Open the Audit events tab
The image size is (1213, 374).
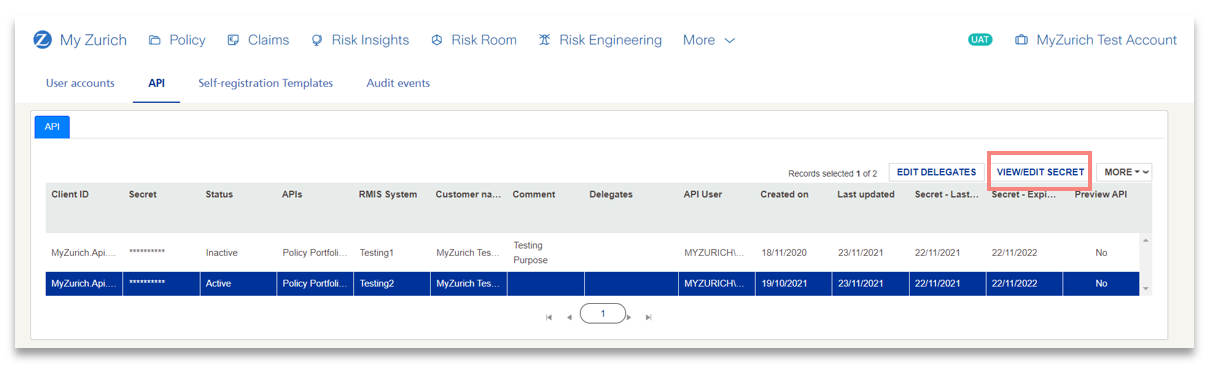(398, 83)
